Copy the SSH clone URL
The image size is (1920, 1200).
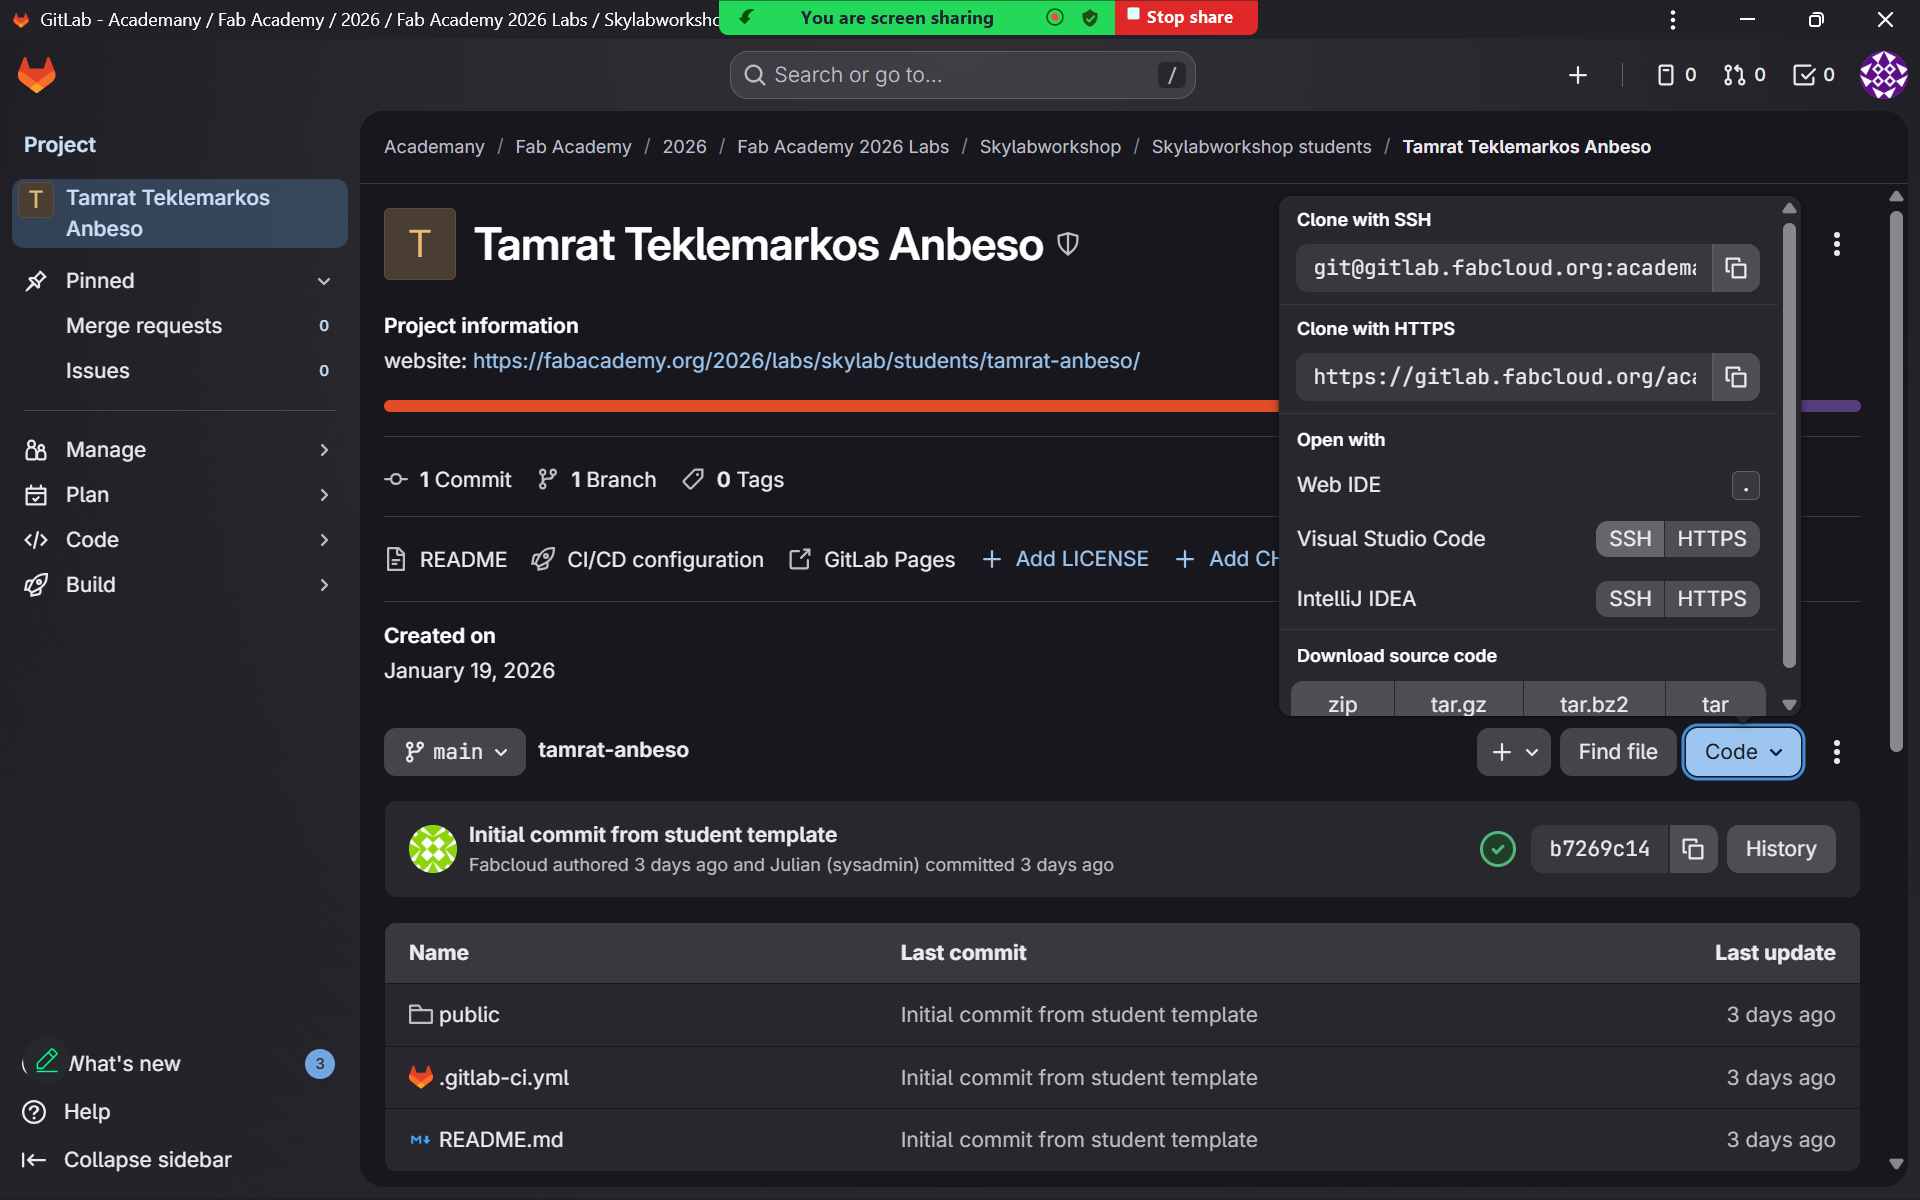(x=1735, y=268)
